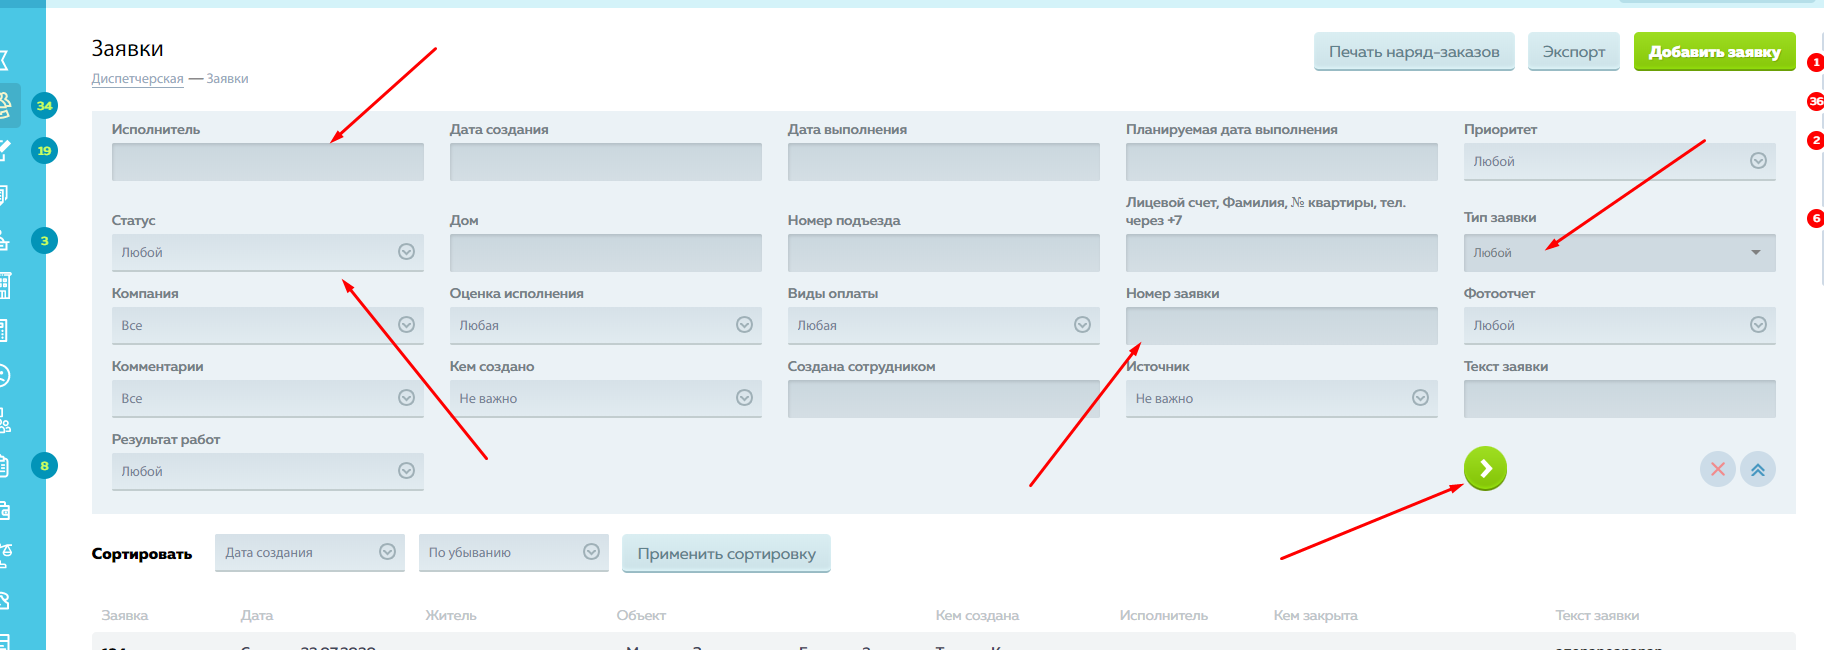The height and width of the screenshot is (650, 1824).
Task: Open the Приоритет dropdown
Action: pyautogui.click(x=1619, y=162)
